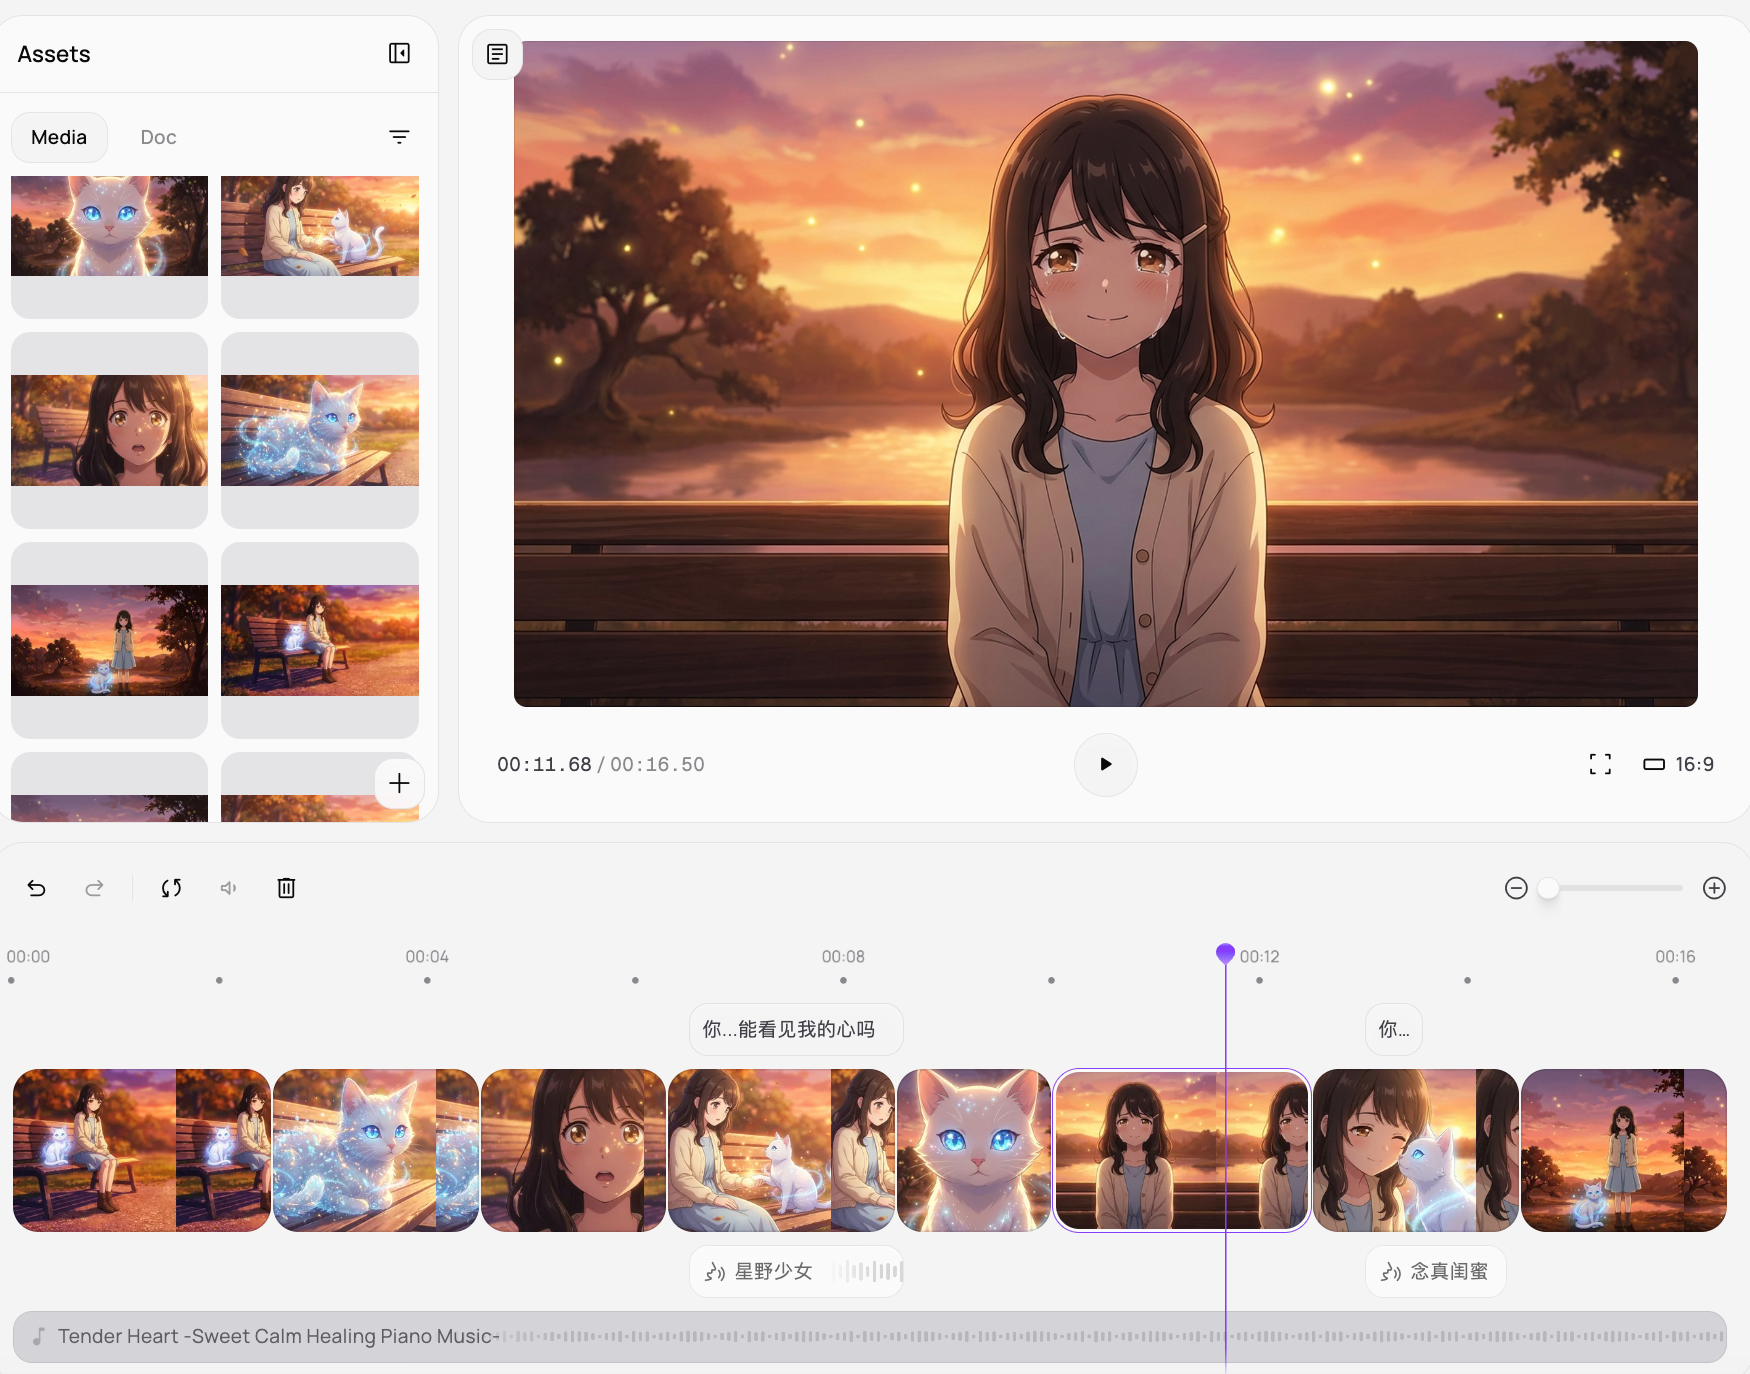Click the music note on the Tender Heart track

click(40, 1336)
